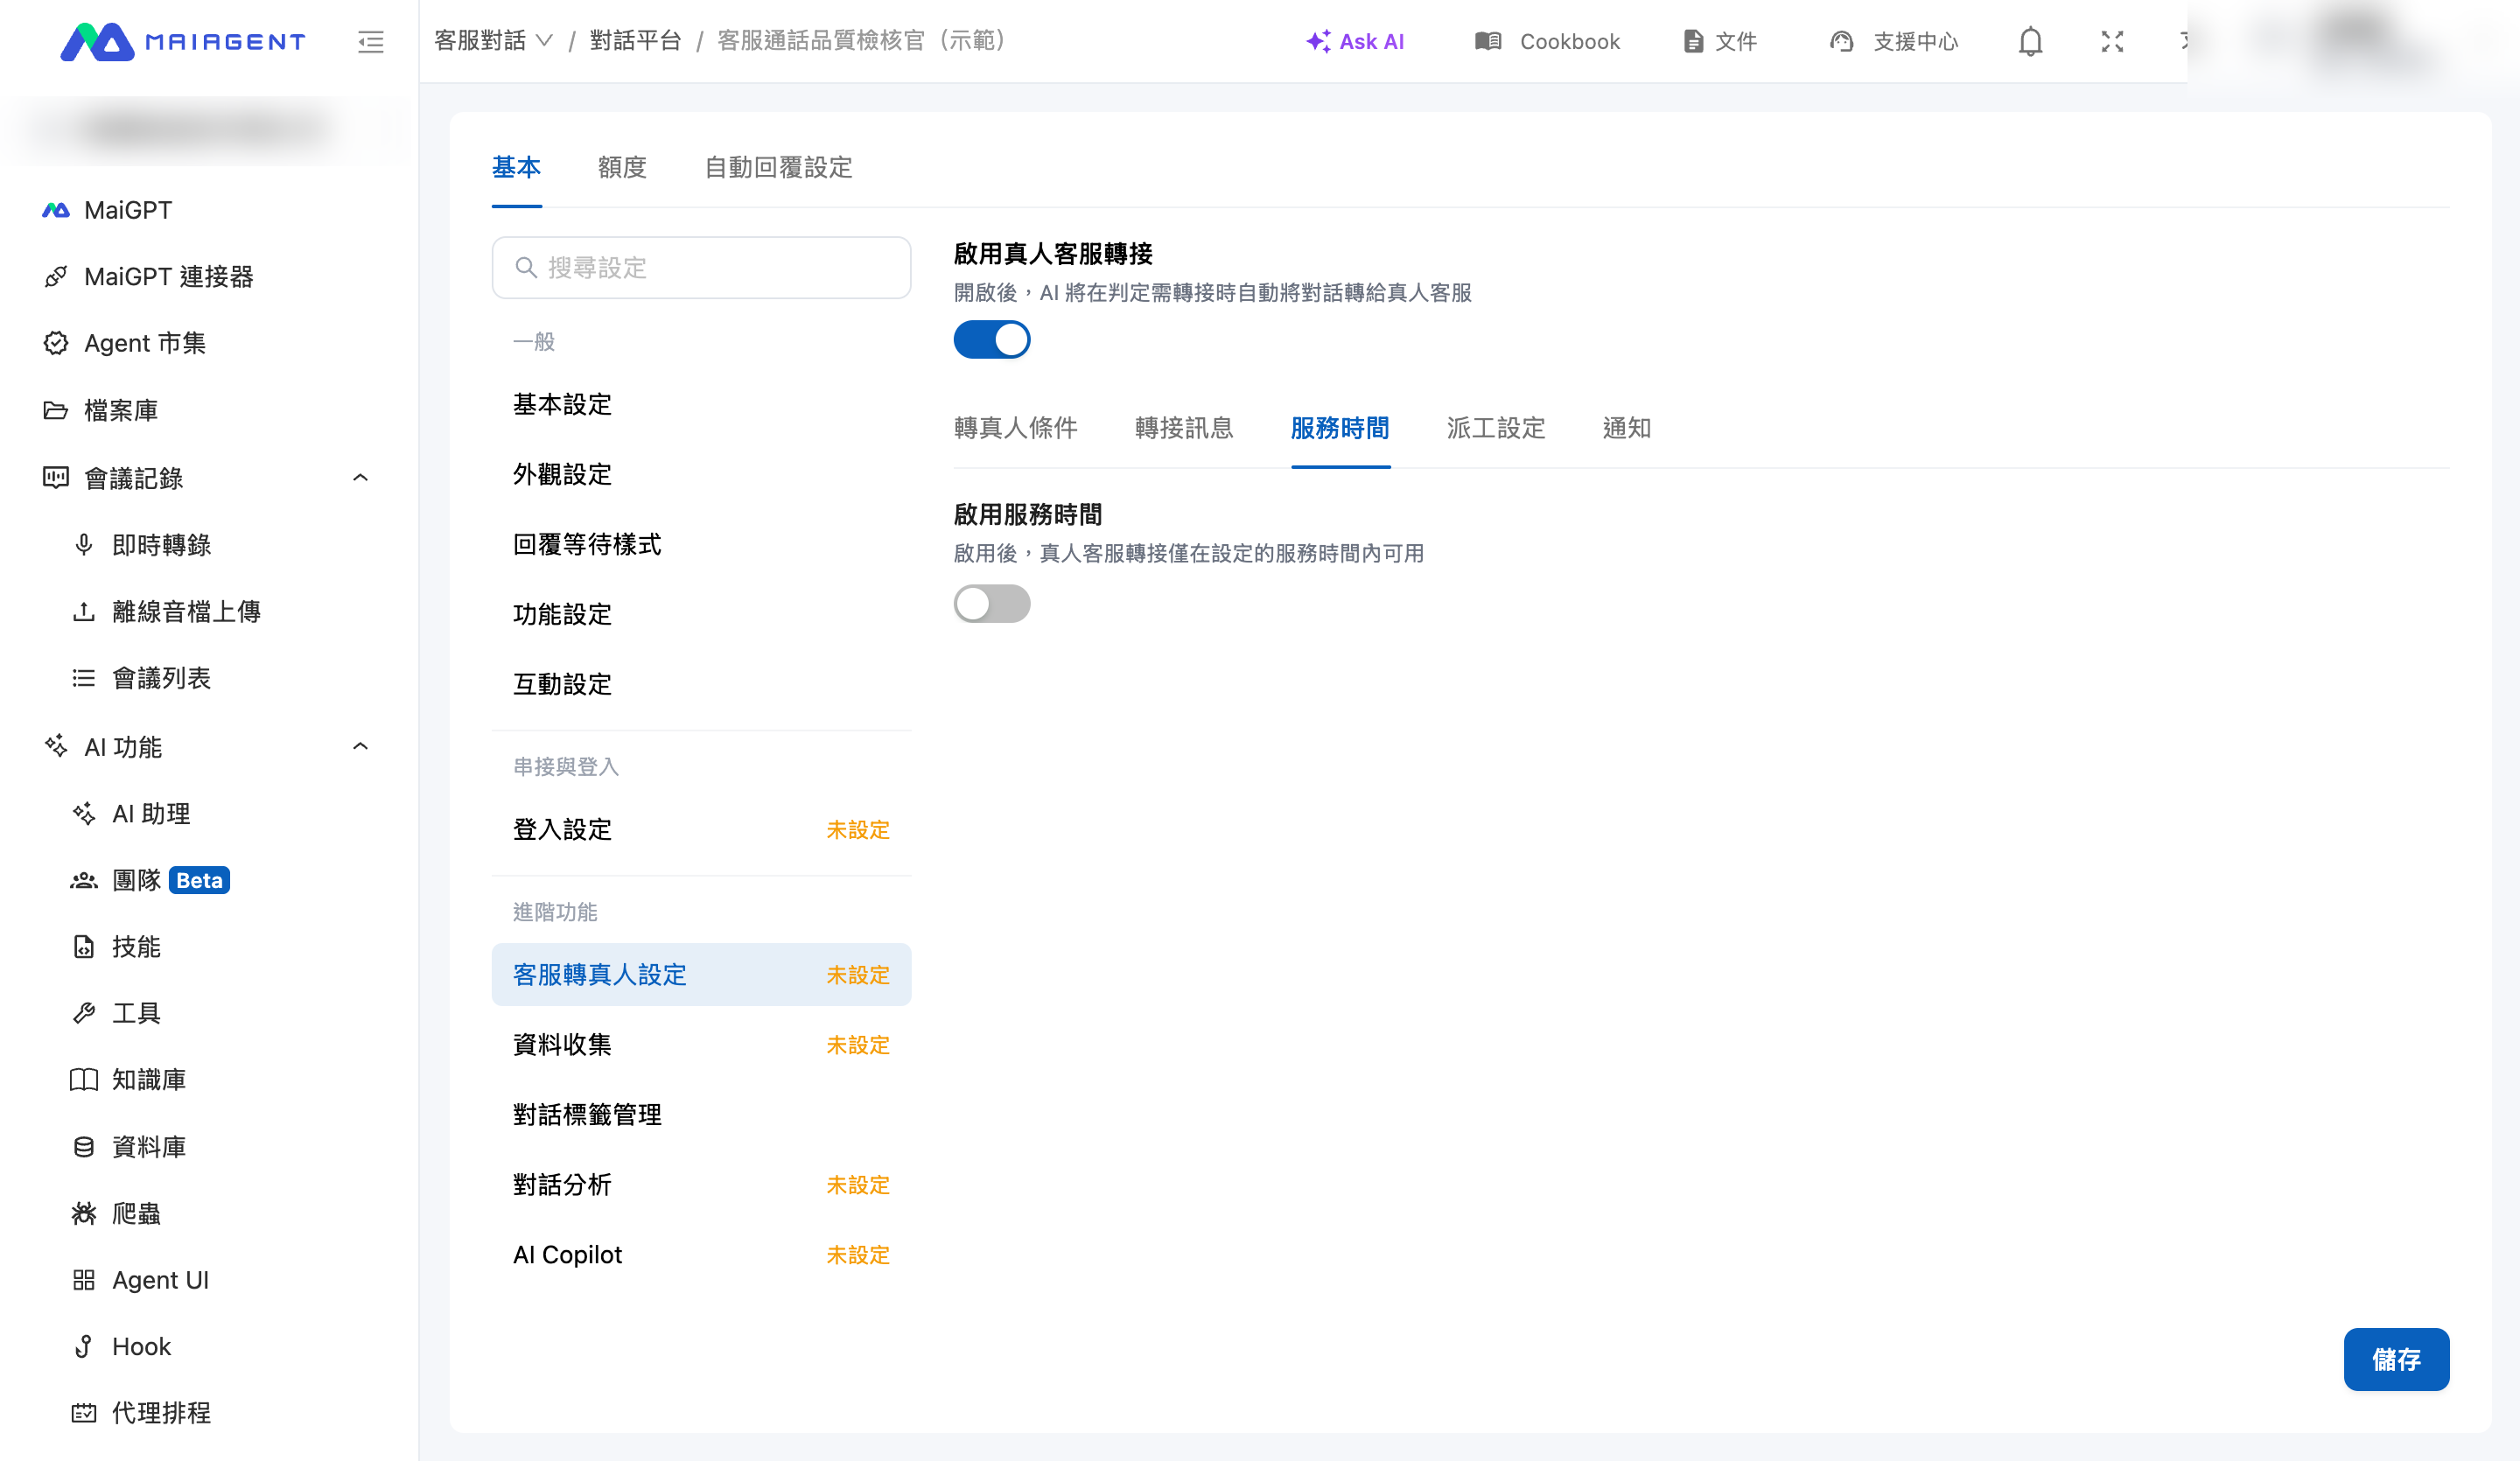
Task: Select the 轉接訊息 sub-tab
Action: 1184,428
